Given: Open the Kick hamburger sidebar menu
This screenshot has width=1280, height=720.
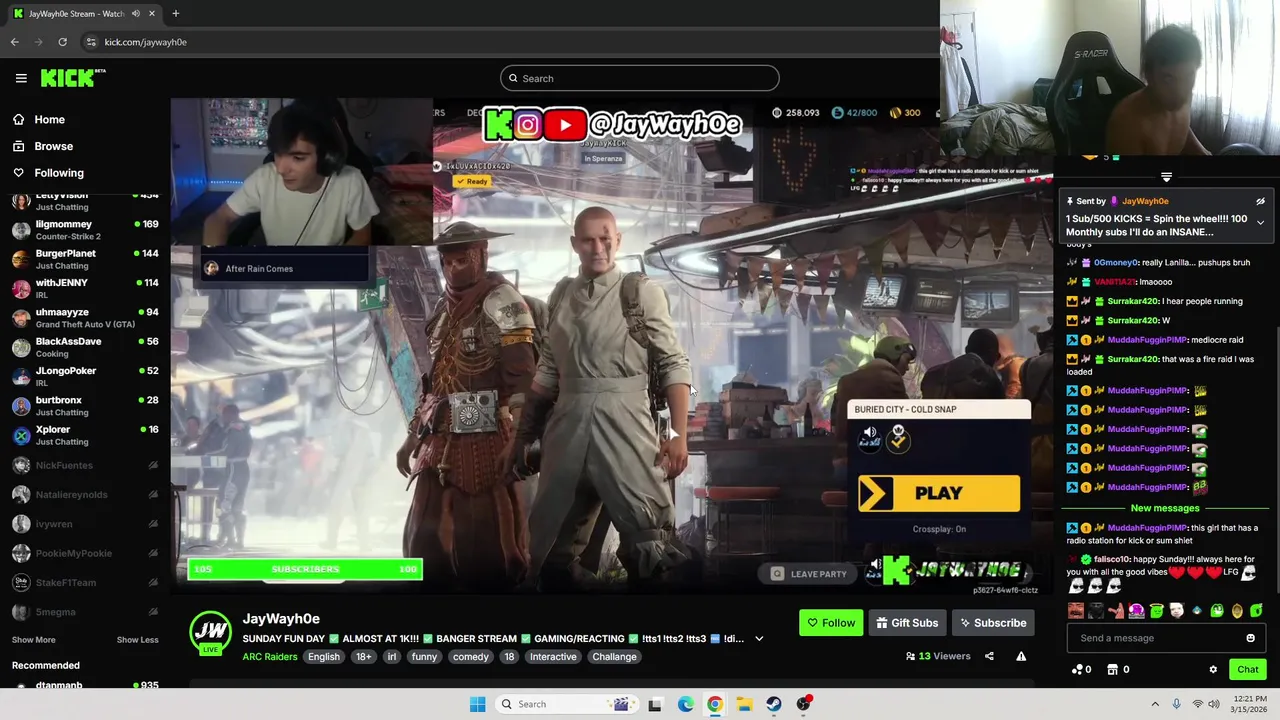Looking at the screenshot, I should pyautogui.click(x=21, y=78).
